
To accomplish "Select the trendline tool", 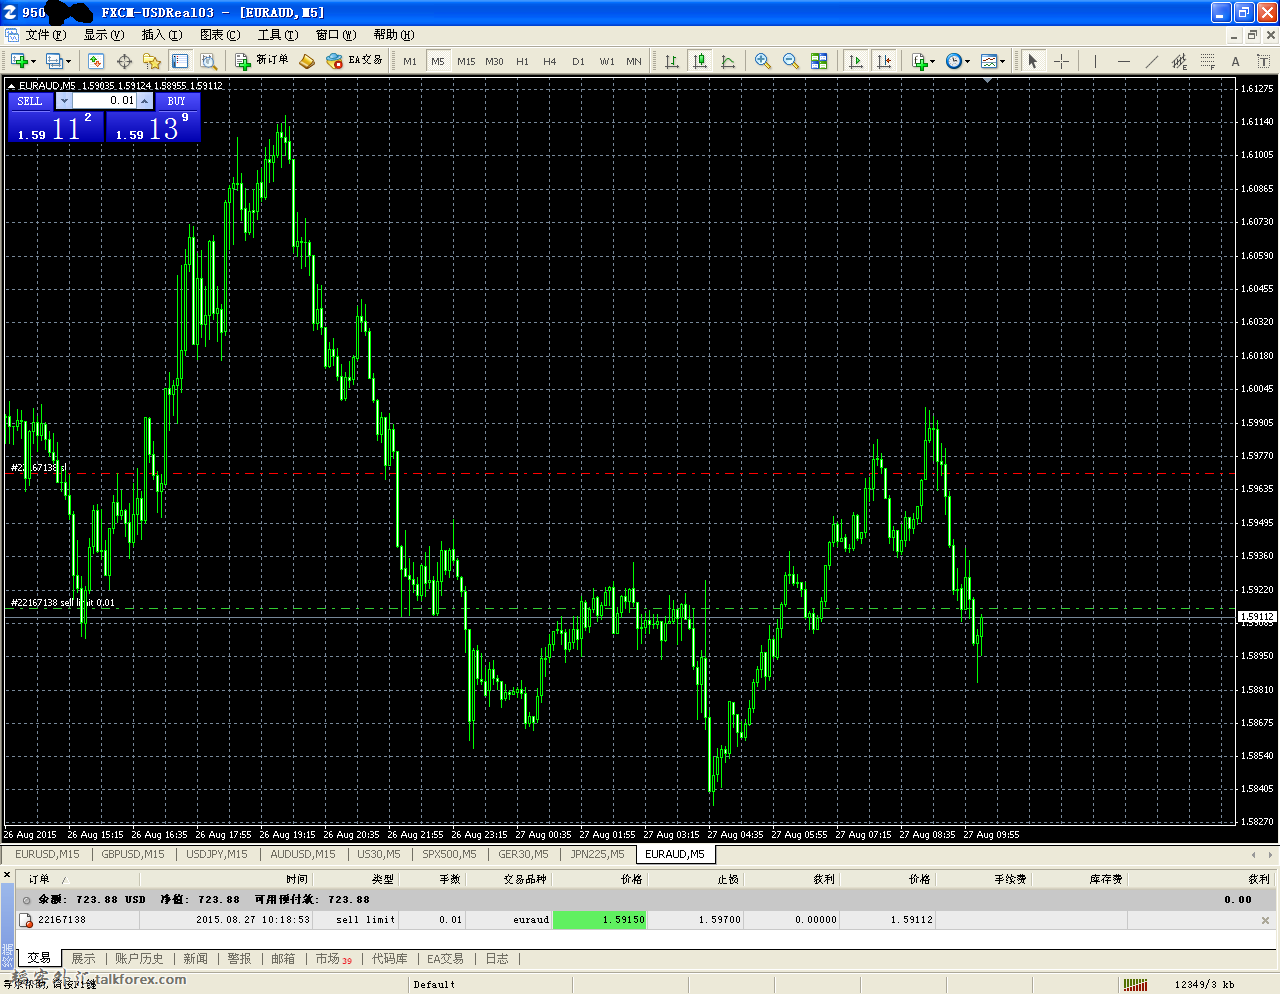I will (1152, 61).
